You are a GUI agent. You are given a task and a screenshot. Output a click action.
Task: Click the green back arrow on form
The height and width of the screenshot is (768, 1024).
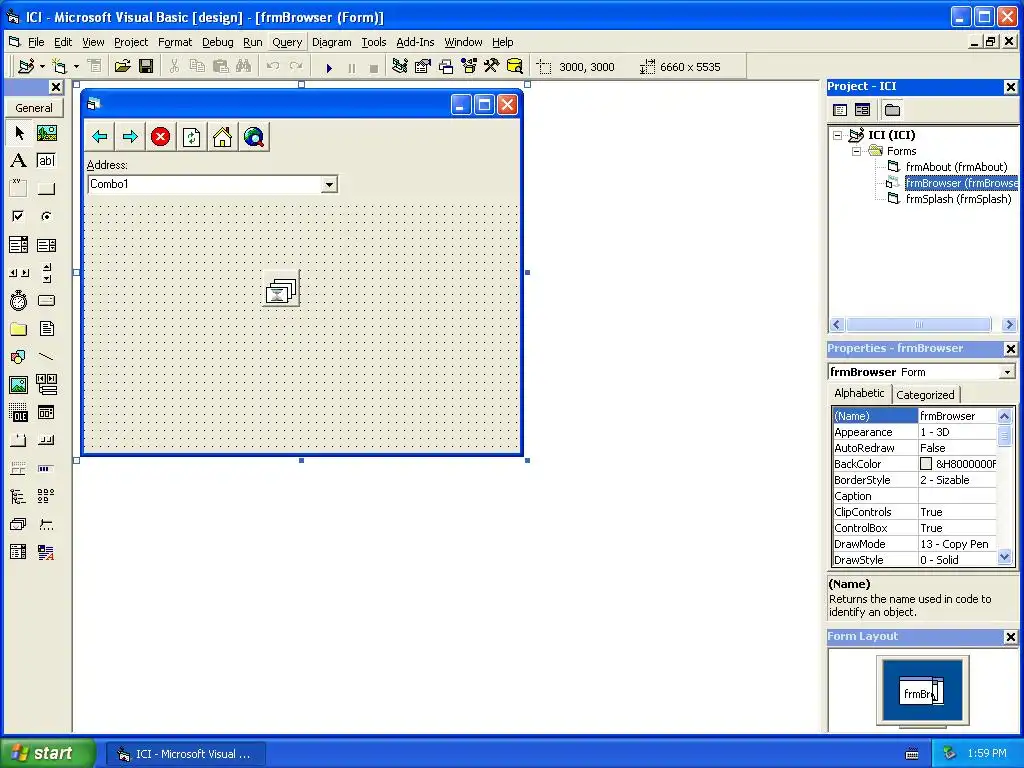pyautogui.click(x=100, y=136)
